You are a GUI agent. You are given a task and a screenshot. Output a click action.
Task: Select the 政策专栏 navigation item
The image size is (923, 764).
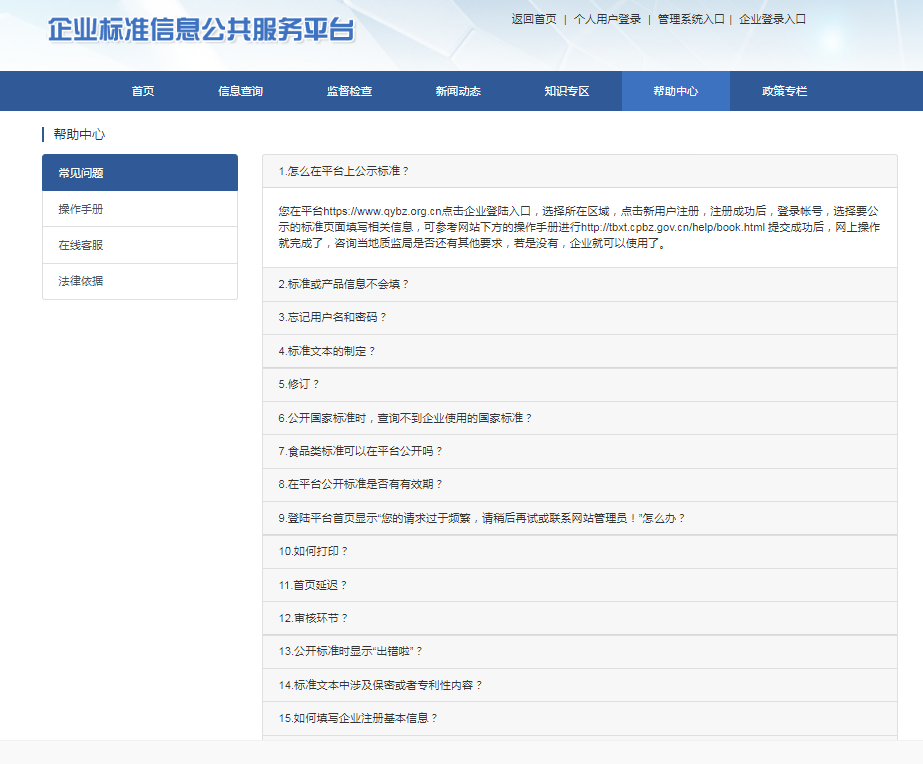point(784,91)
